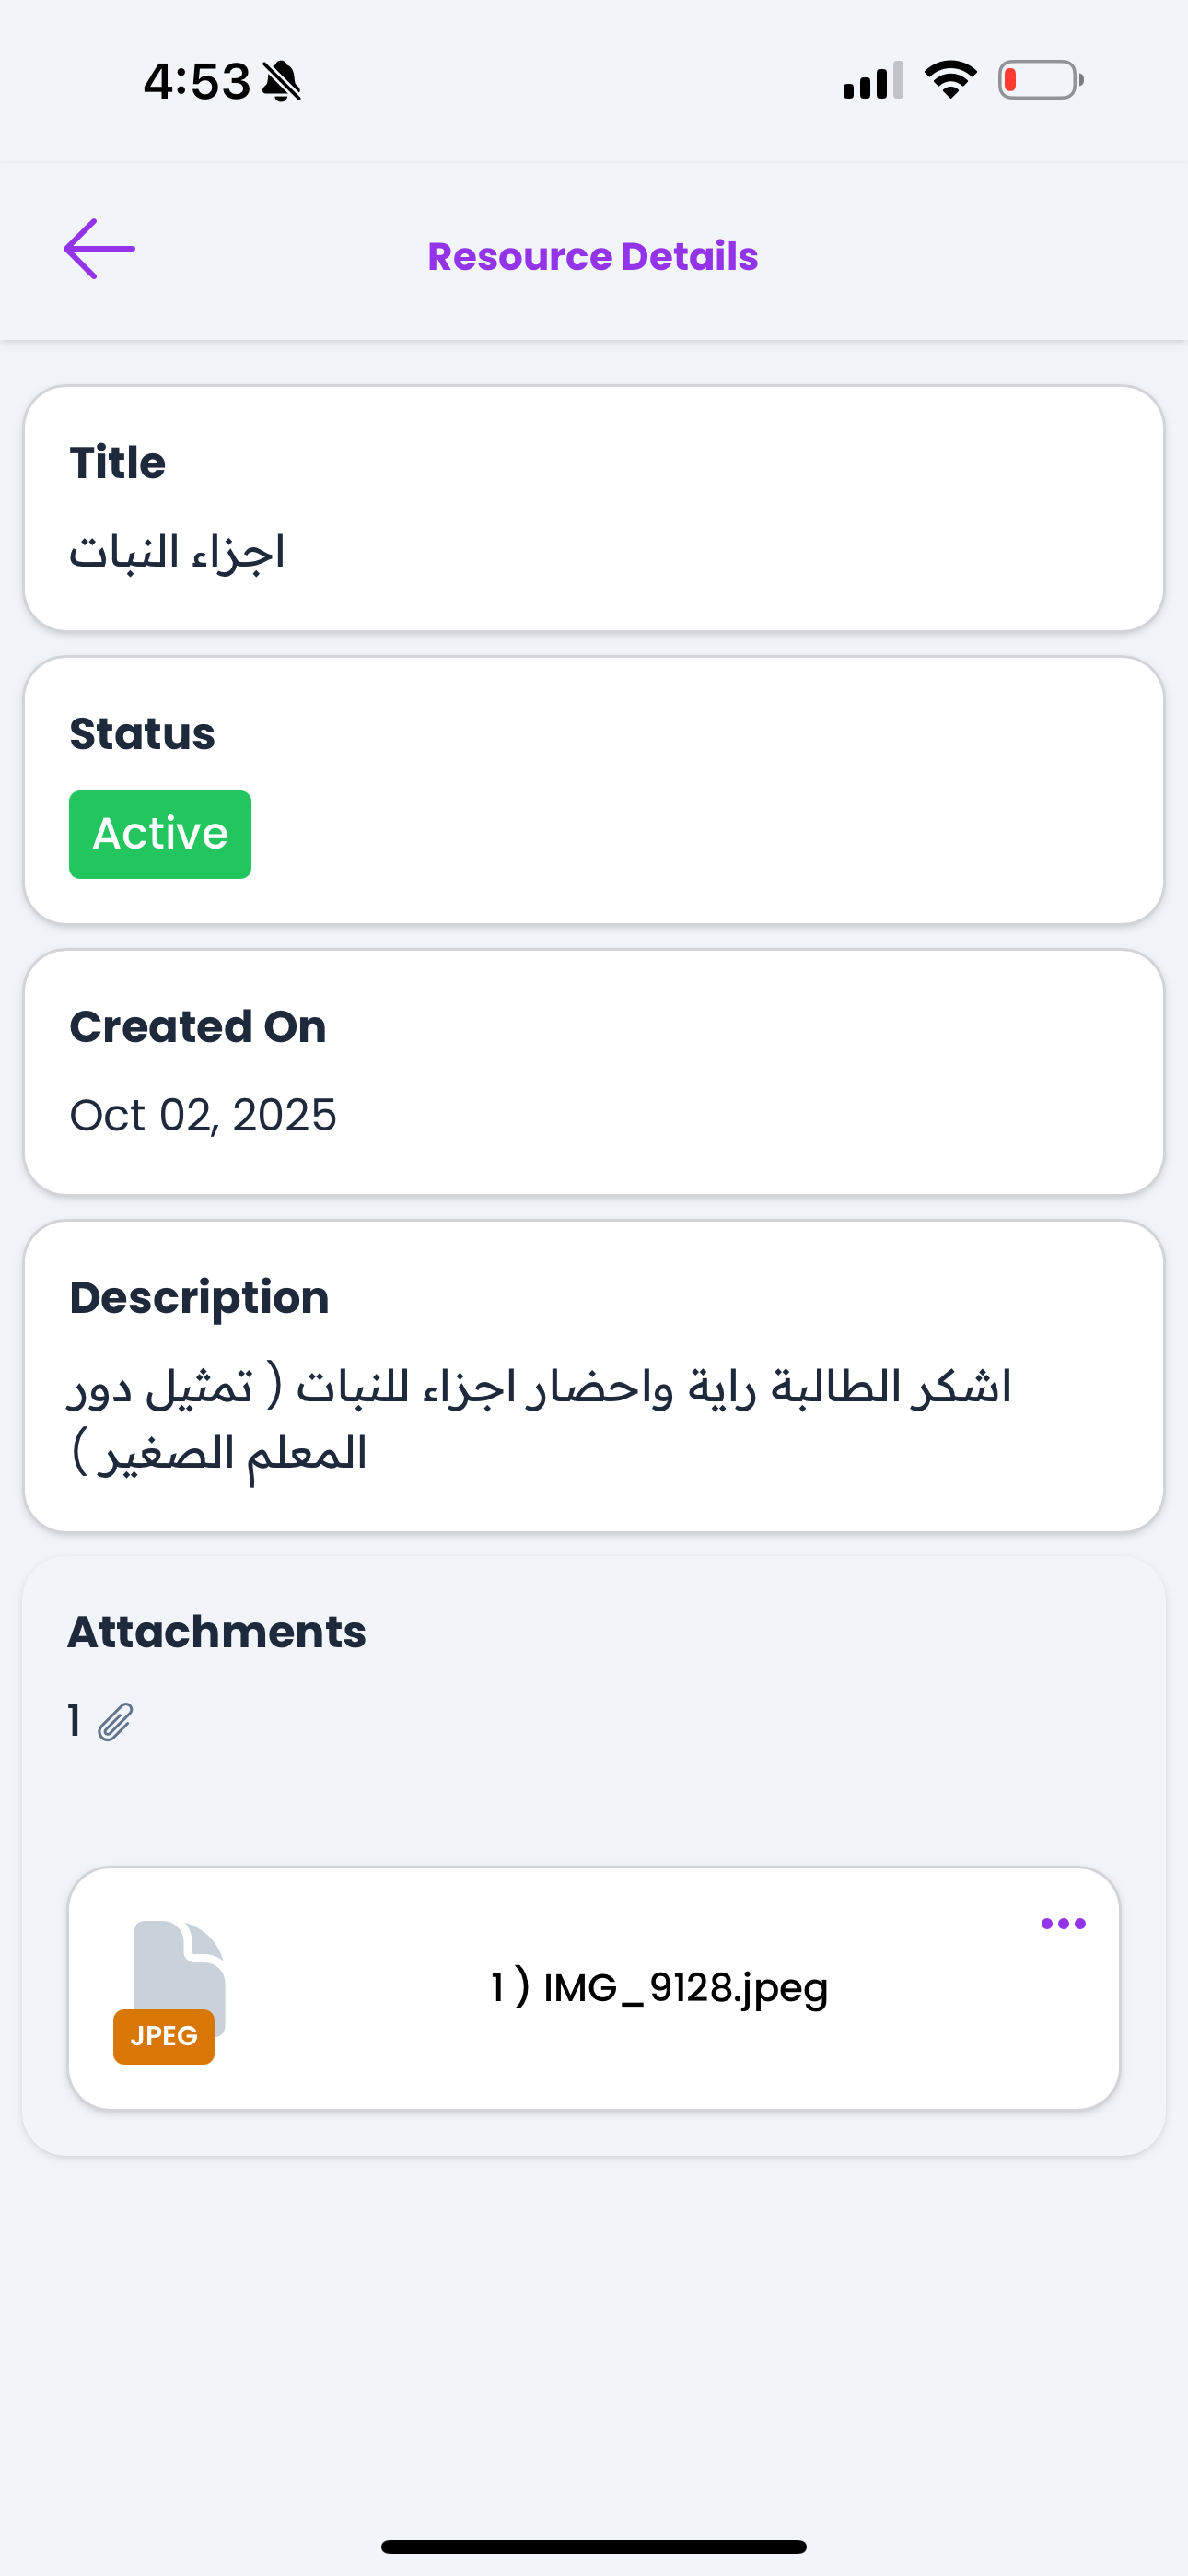1188x2576 pixels.
Task: Tap the battery indicator icon
Action: click(1040, 80)
